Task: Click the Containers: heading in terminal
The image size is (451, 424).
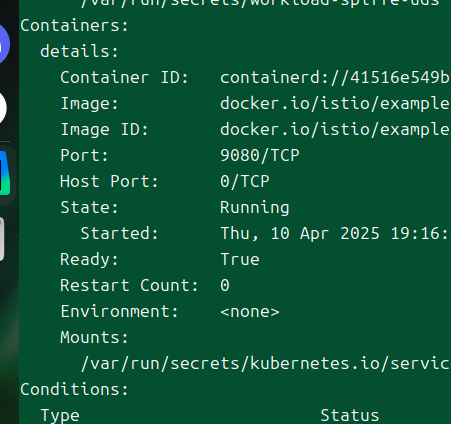Action: pos(74,26)
